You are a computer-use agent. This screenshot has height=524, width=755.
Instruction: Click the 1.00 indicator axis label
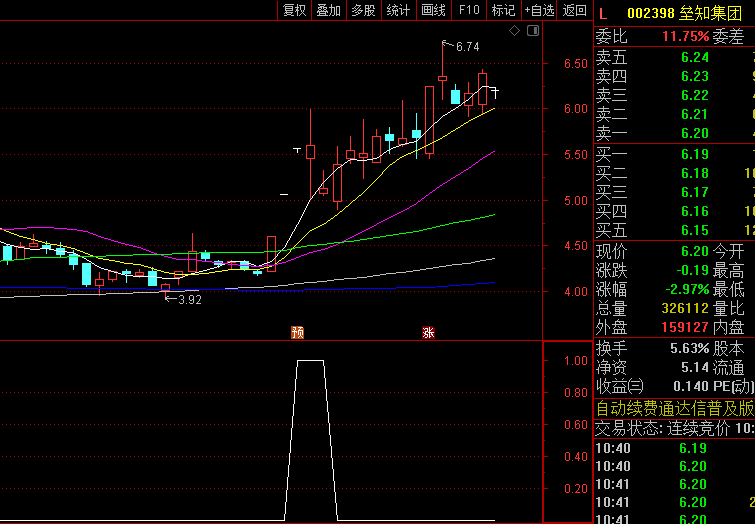tap(576, 361)
